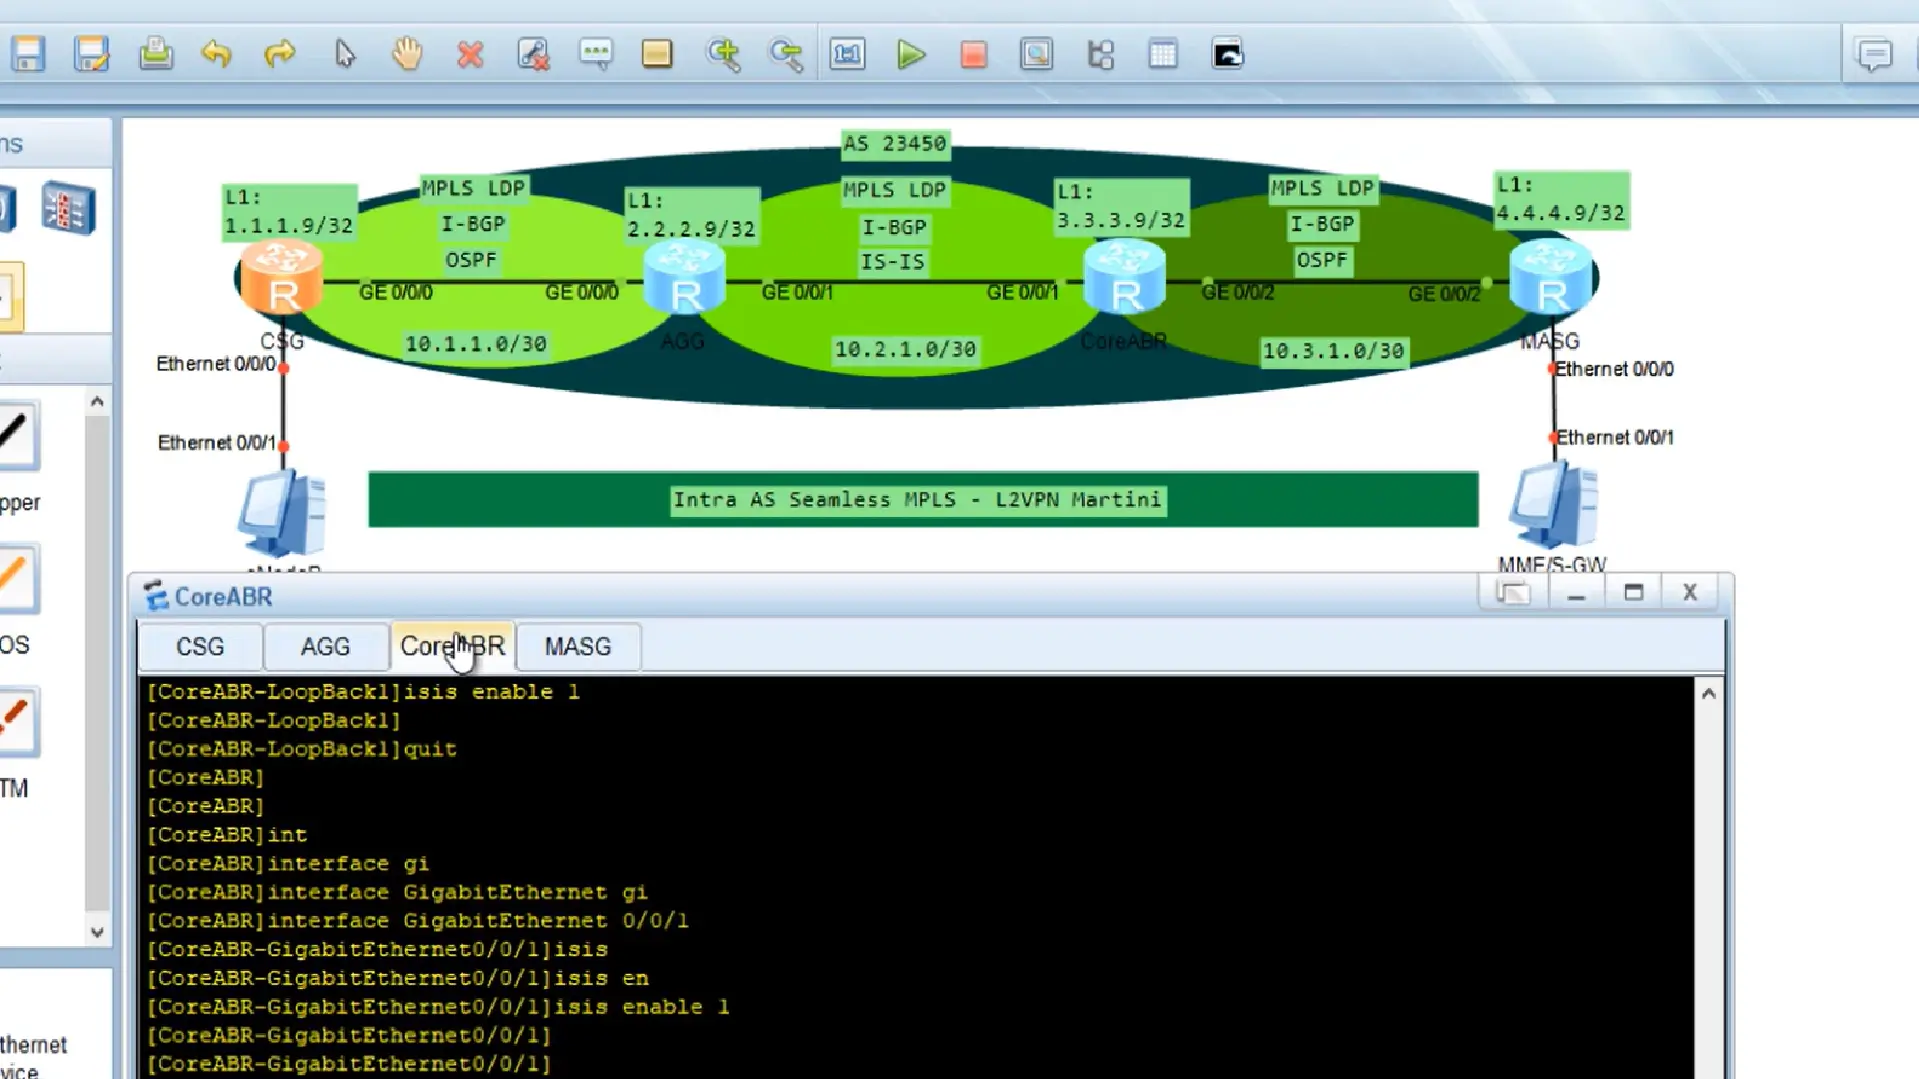
Task: Undo the last action
Action: tap(217, 54)
